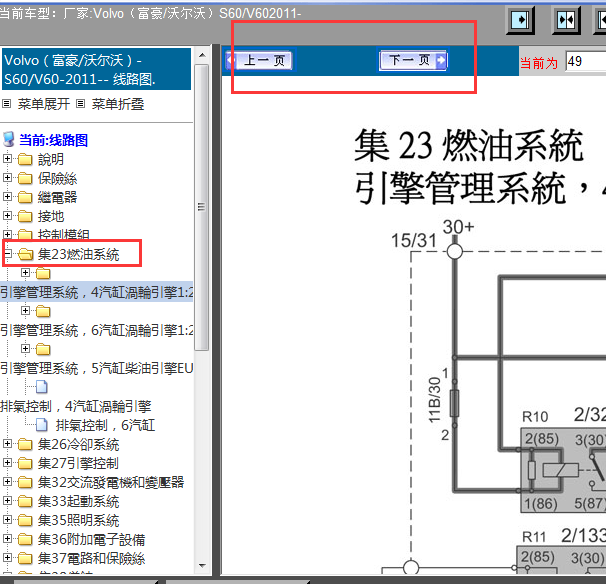Expand the subfolder above 引擎管理系統，5汽缸柴油 entry

coord(25,349)
